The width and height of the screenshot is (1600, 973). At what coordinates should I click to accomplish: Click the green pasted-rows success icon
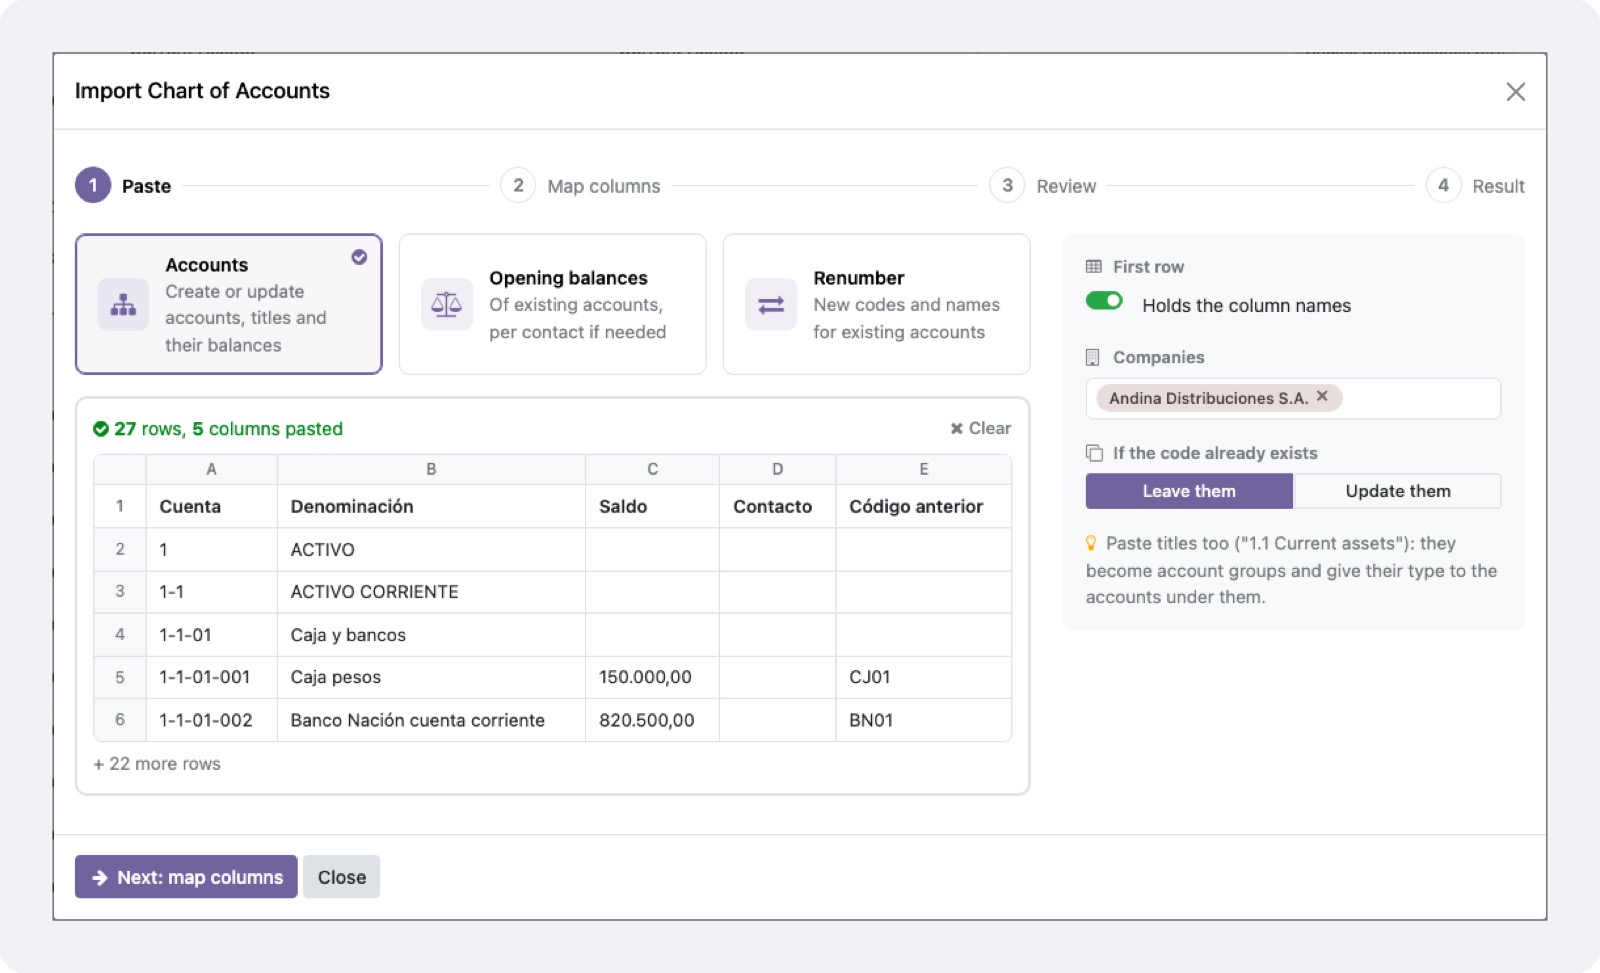101,429
